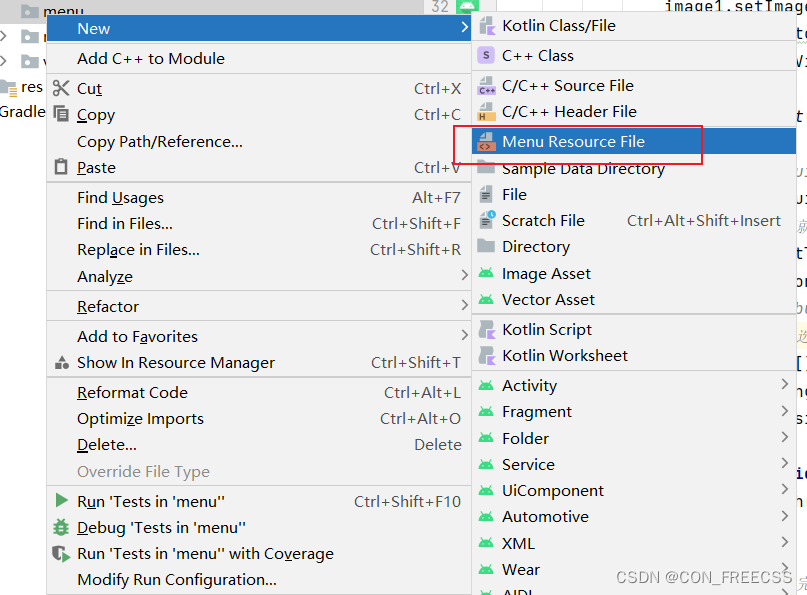Screen dimensions: 807x595
Task: Click the C/C++ Header File icon
Action: (x=486, y=112)
